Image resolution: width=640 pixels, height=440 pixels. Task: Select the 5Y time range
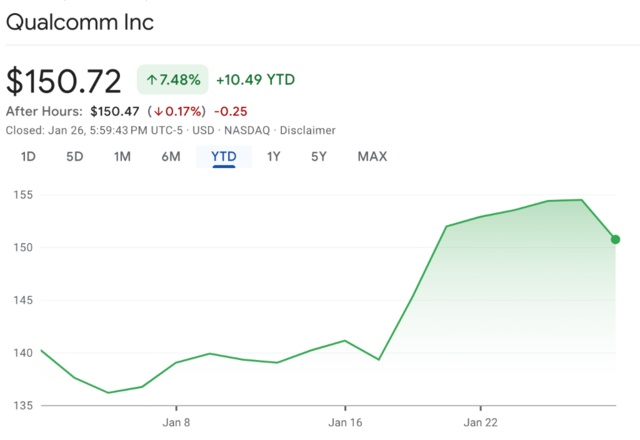(x=319, y=156)
